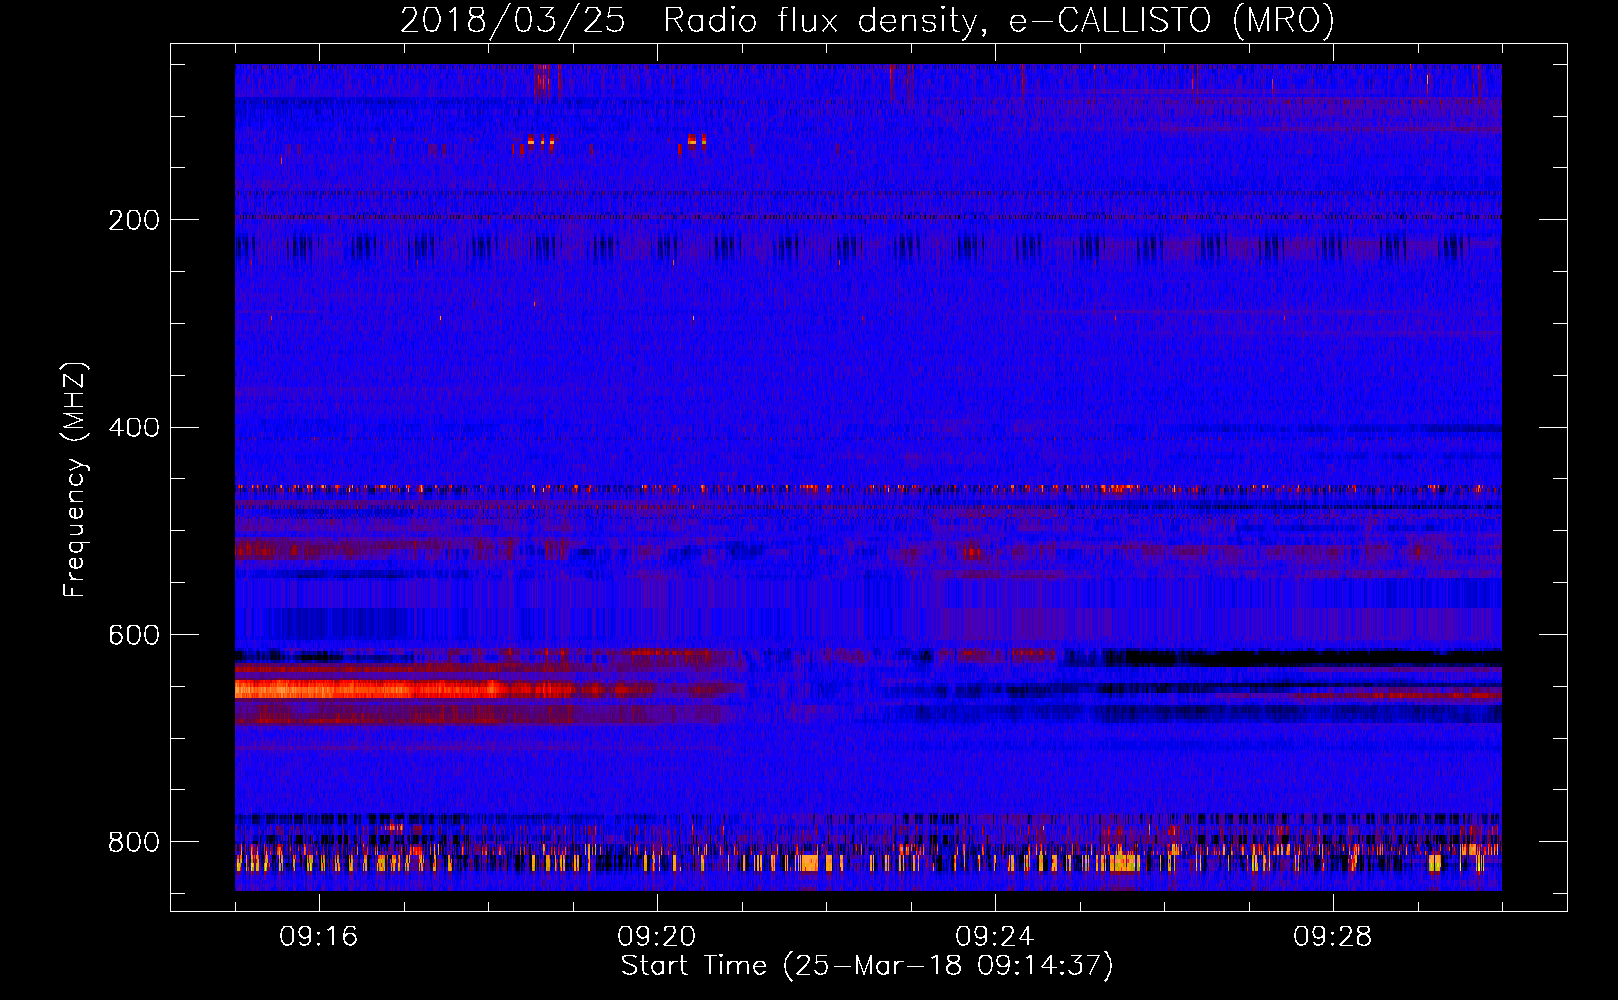The width and height of the screenshot is (1618, 1000).
Task: Click the 09:28 time tick label
Action: click(x=1333, y=937)
